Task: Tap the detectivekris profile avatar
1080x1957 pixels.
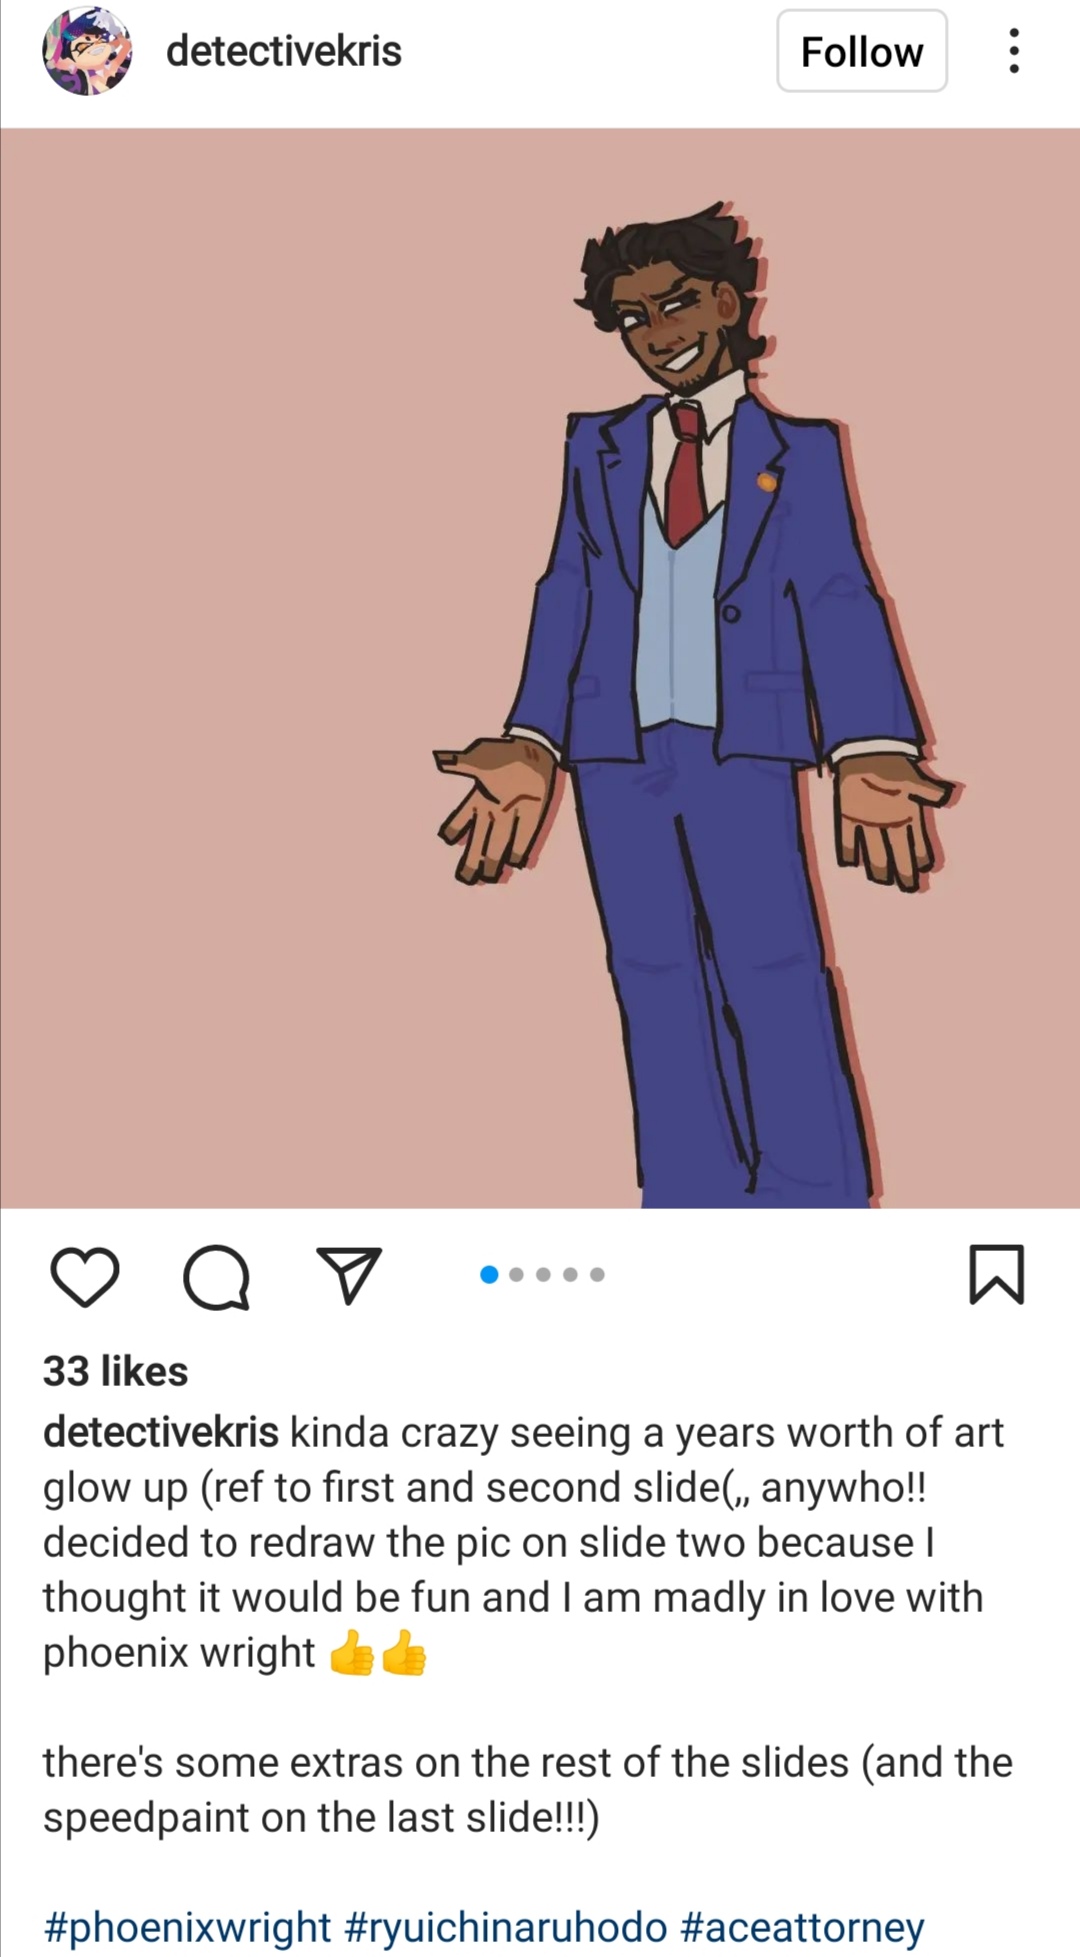Action: tap(87, 51)
